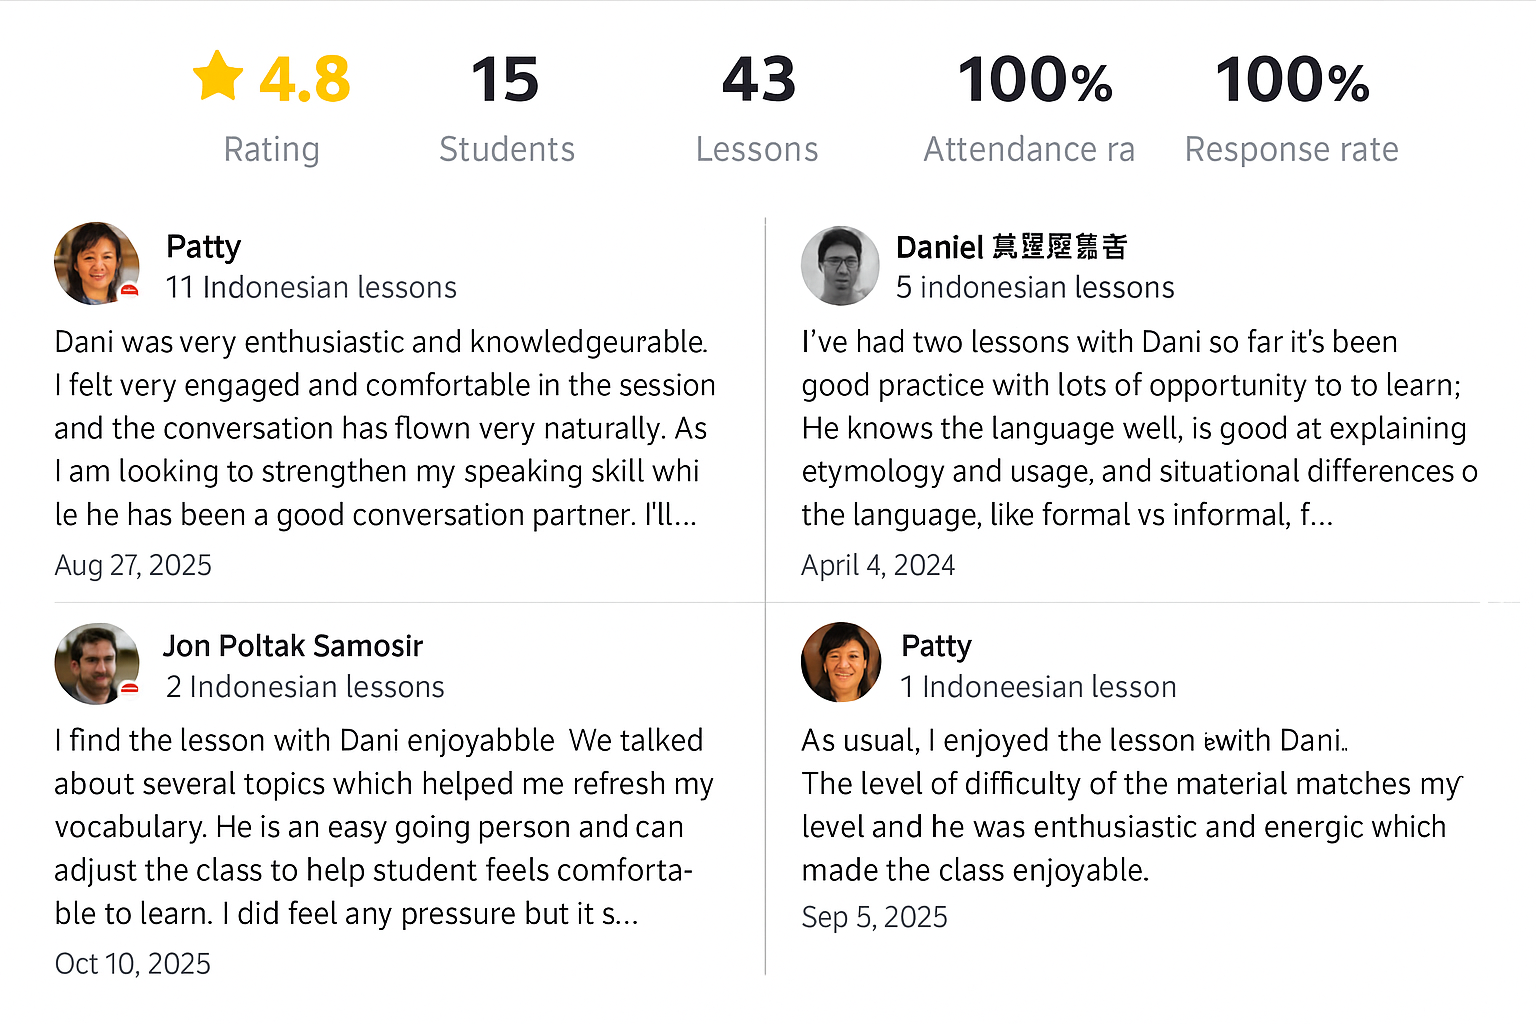Open Daniel's grayscale profile photo
The height and width of the screenshot is (1024, 1536).
(840, 265)
